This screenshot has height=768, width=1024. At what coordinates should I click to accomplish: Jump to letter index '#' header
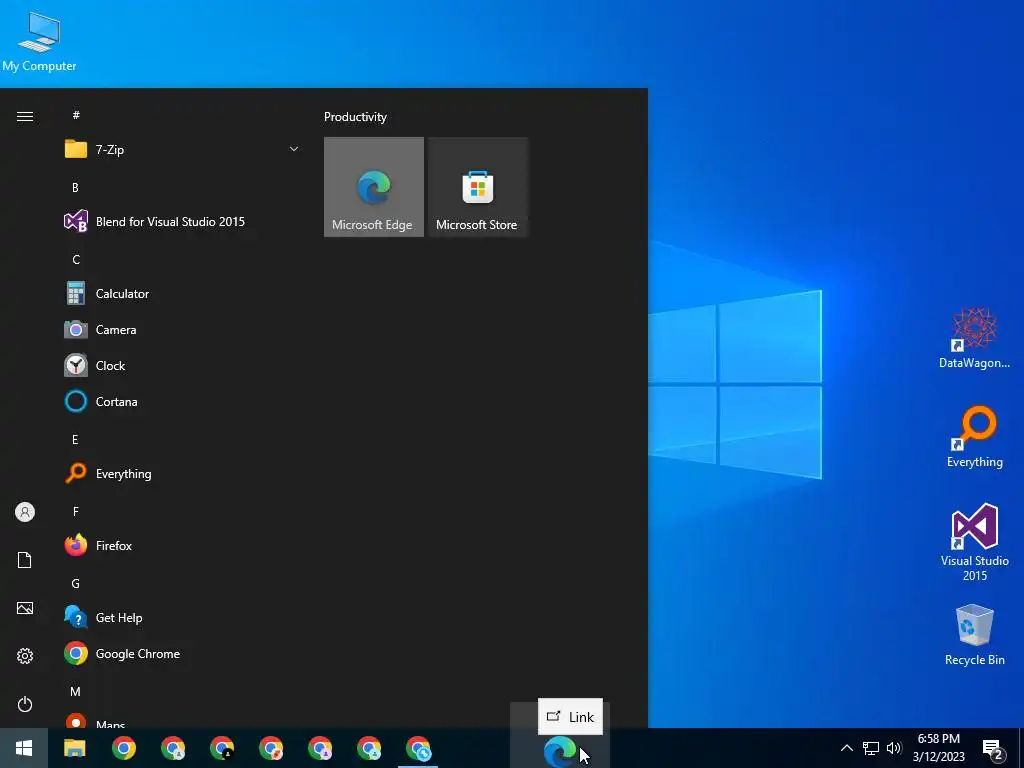[x=76, y=115]
